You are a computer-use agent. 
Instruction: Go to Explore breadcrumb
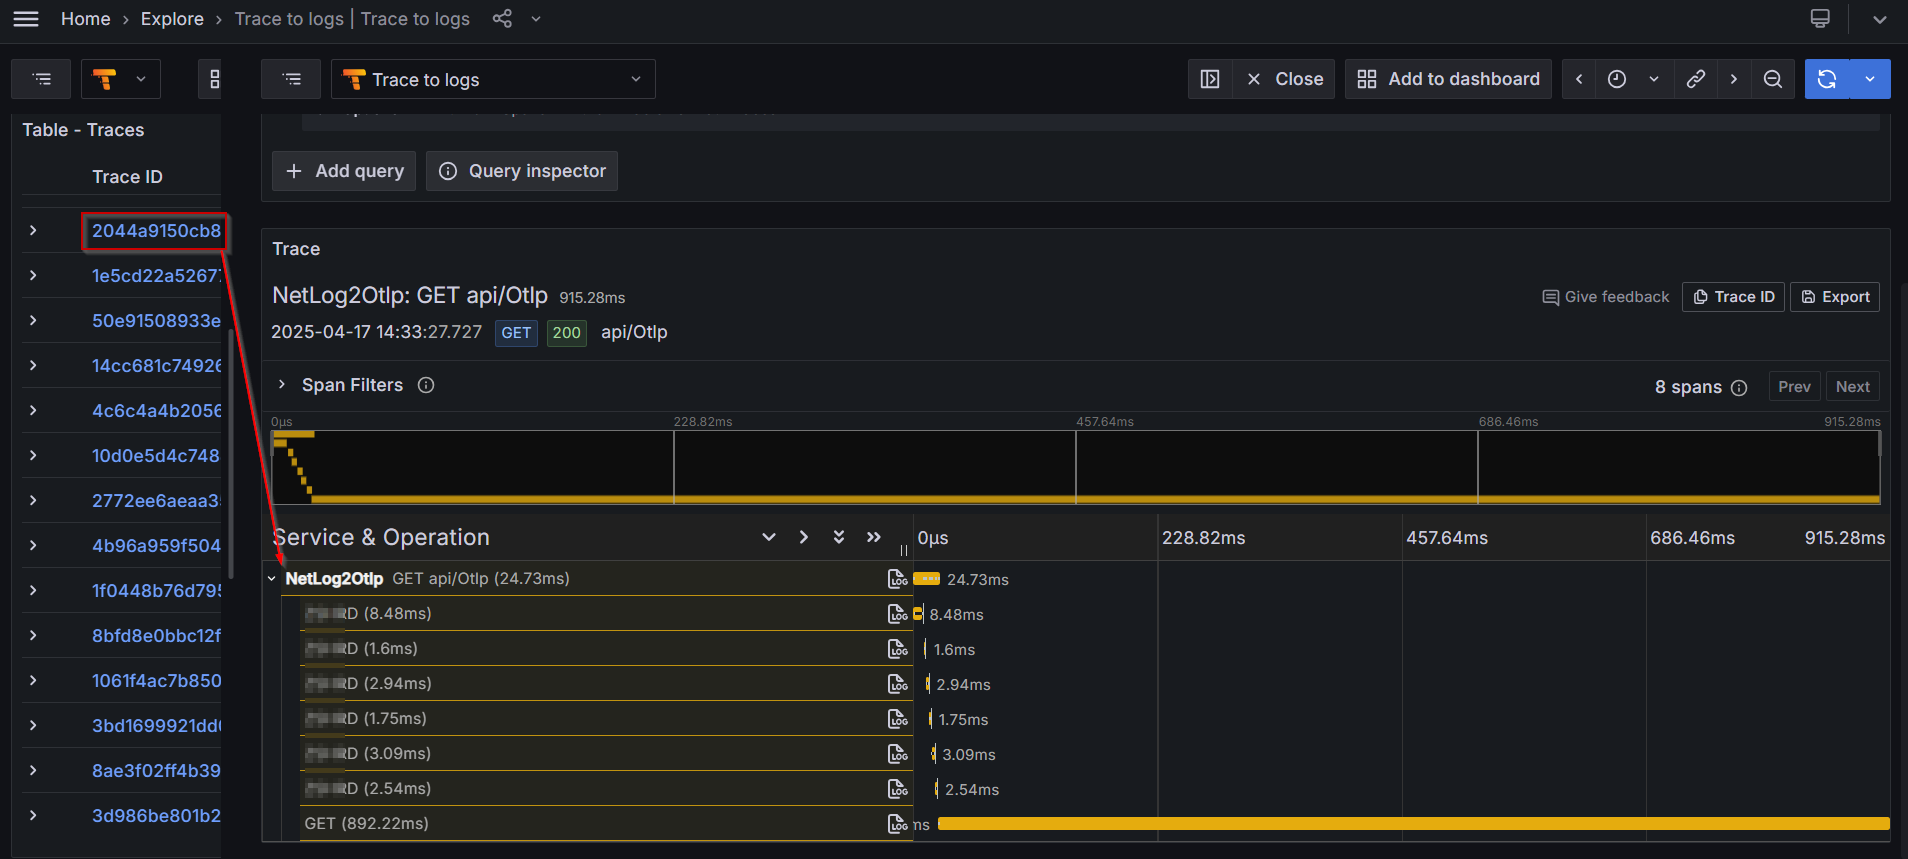[172, 19]
